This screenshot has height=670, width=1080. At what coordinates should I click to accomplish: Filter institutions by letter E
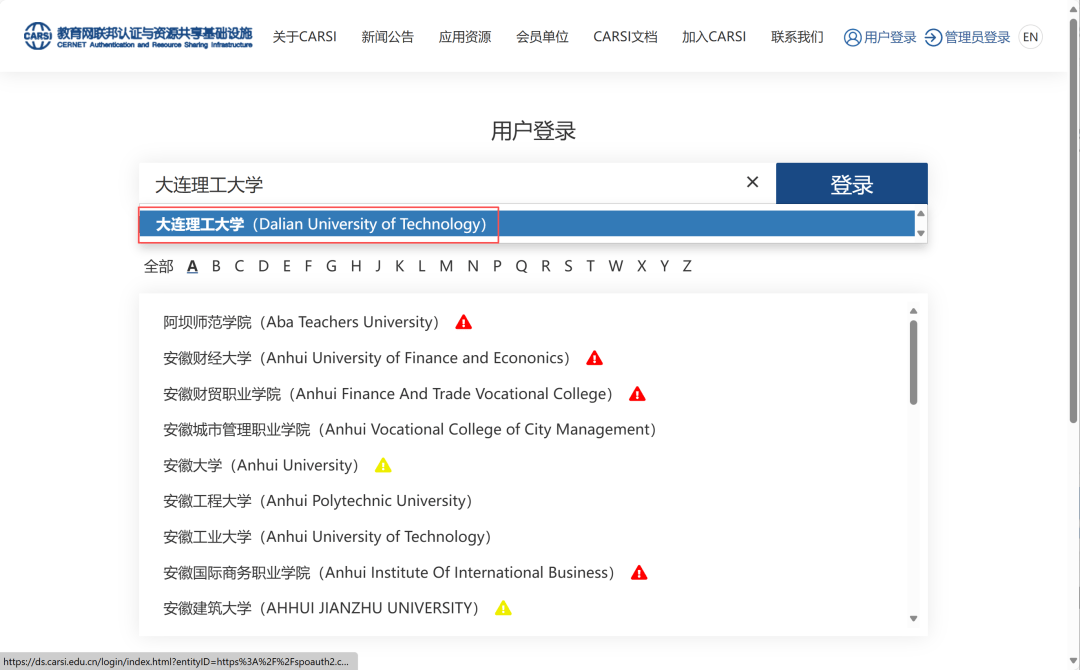(287, 266)
